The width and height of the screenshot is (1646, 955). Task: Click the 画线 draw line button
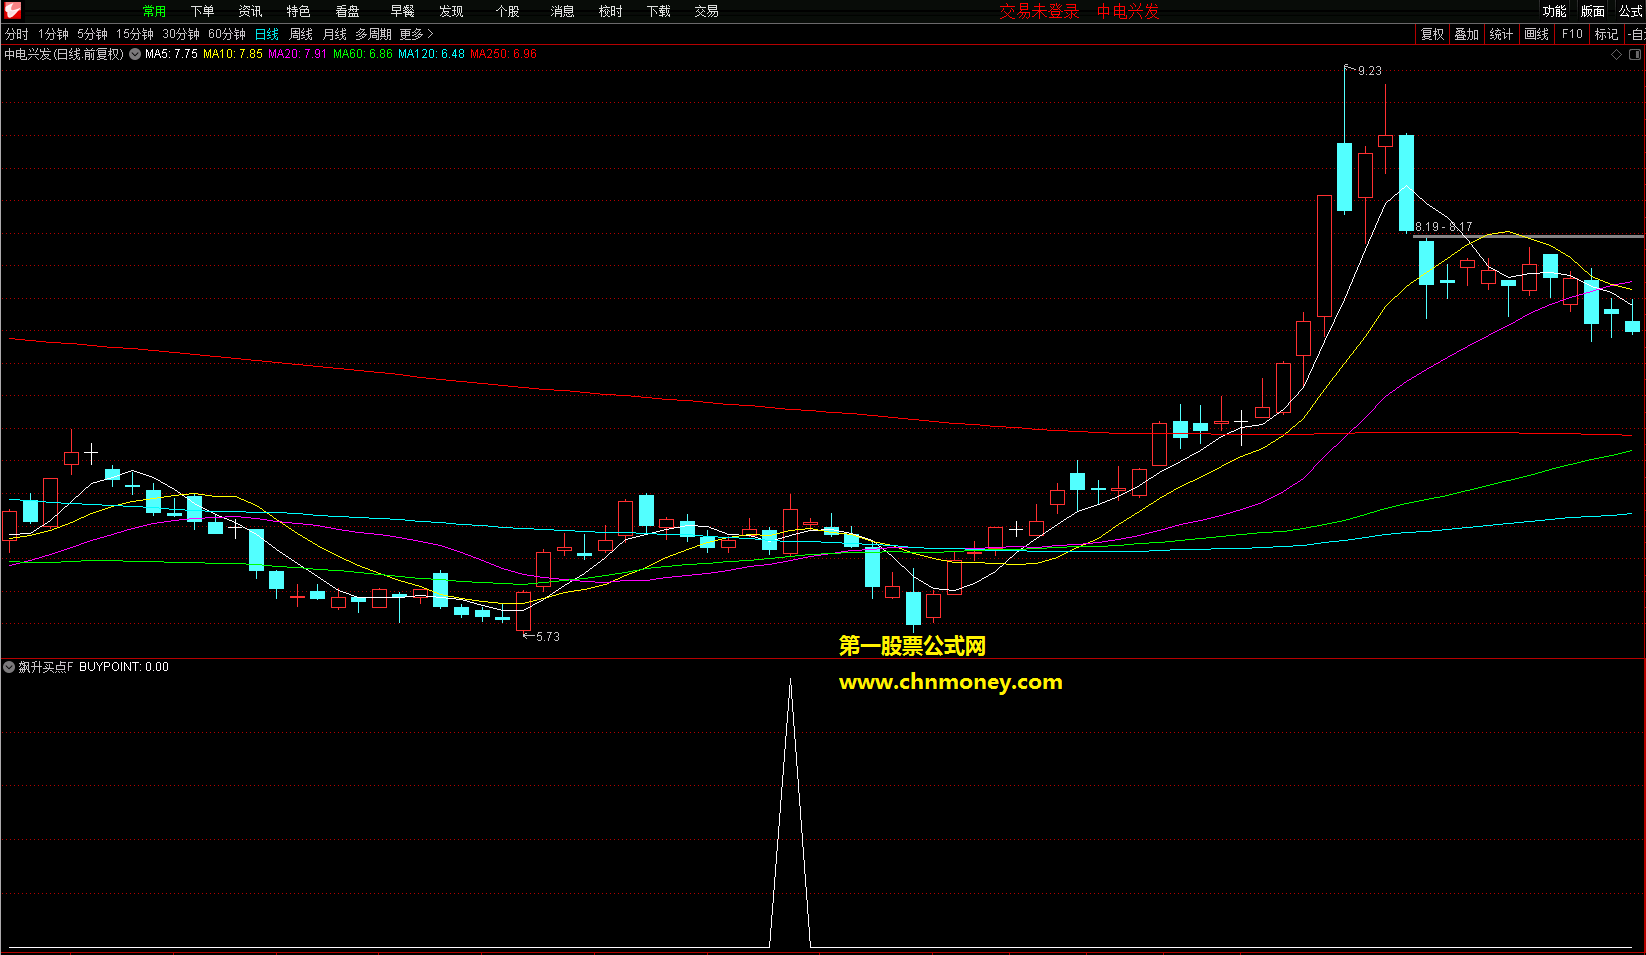pyautogui.click(x=1536, y=34)
